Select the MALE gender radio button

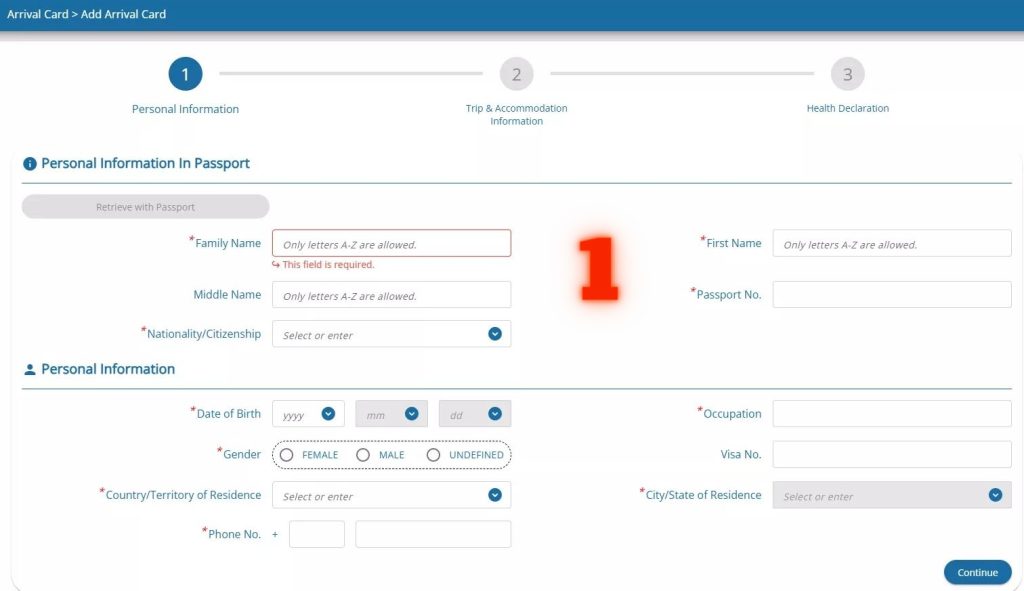pos(363,455)
